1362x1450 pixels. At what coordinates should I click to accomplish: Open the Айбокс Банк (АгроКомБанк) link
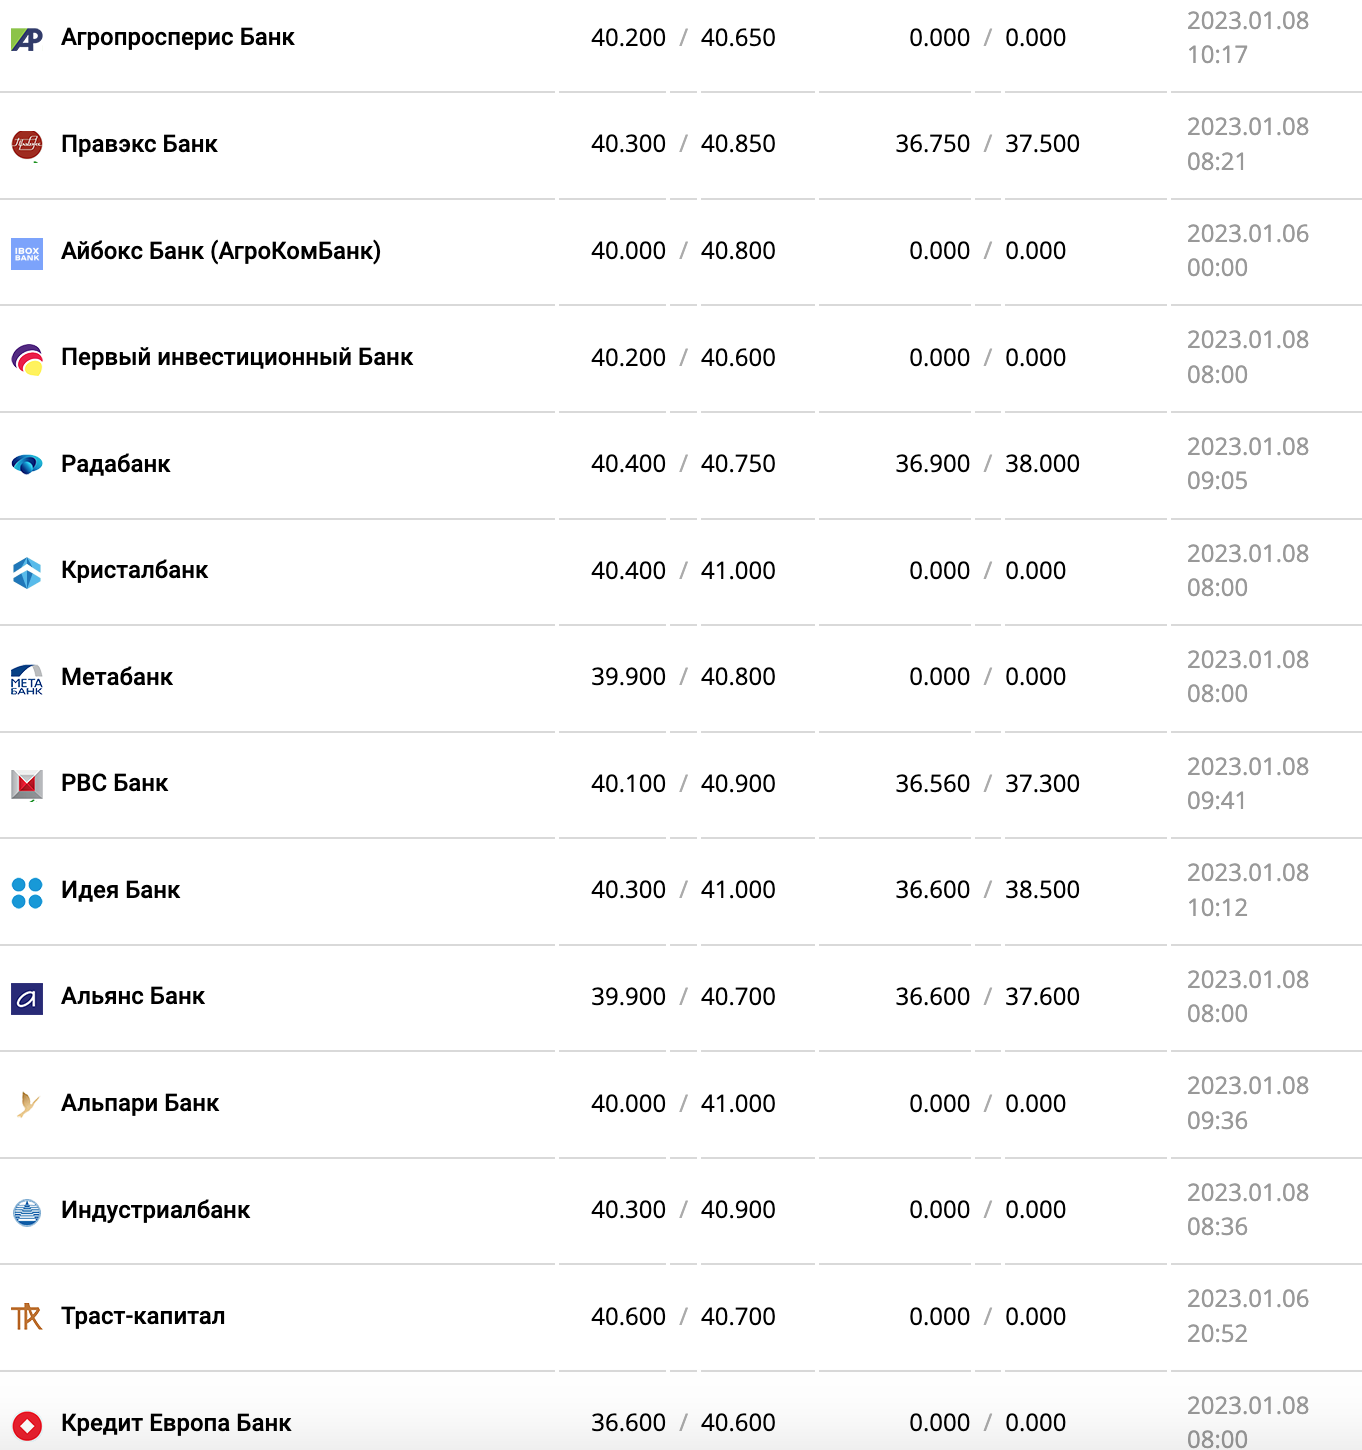tap(221, 251)
